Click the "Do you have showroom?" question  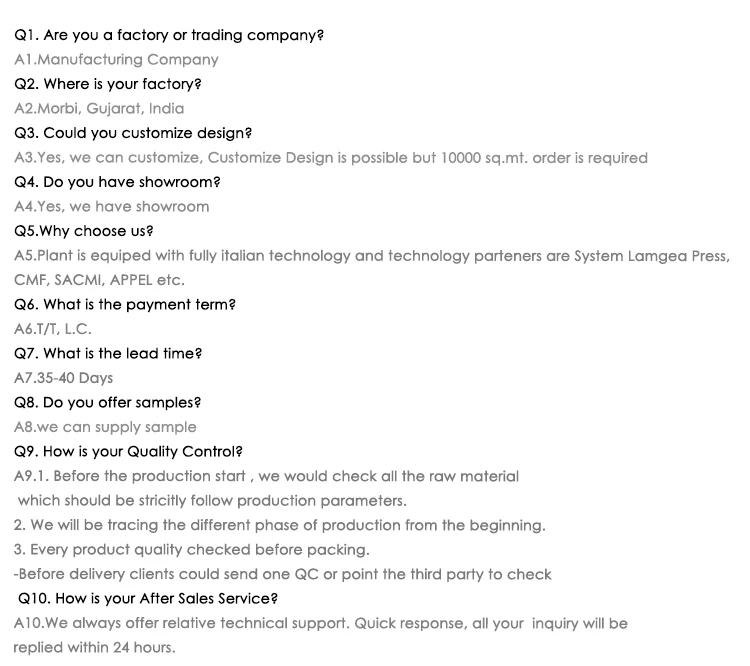pos(117,182)
